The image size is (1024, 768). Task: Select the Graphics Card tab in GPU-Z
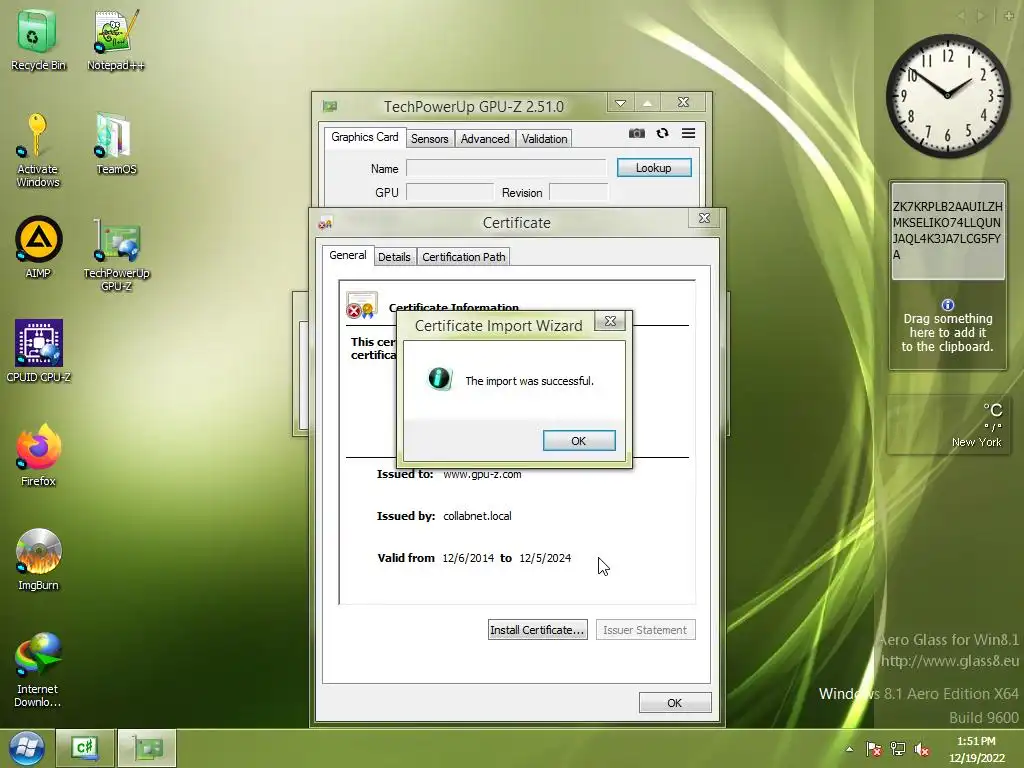pyautogui.click(x=364, y=137)
